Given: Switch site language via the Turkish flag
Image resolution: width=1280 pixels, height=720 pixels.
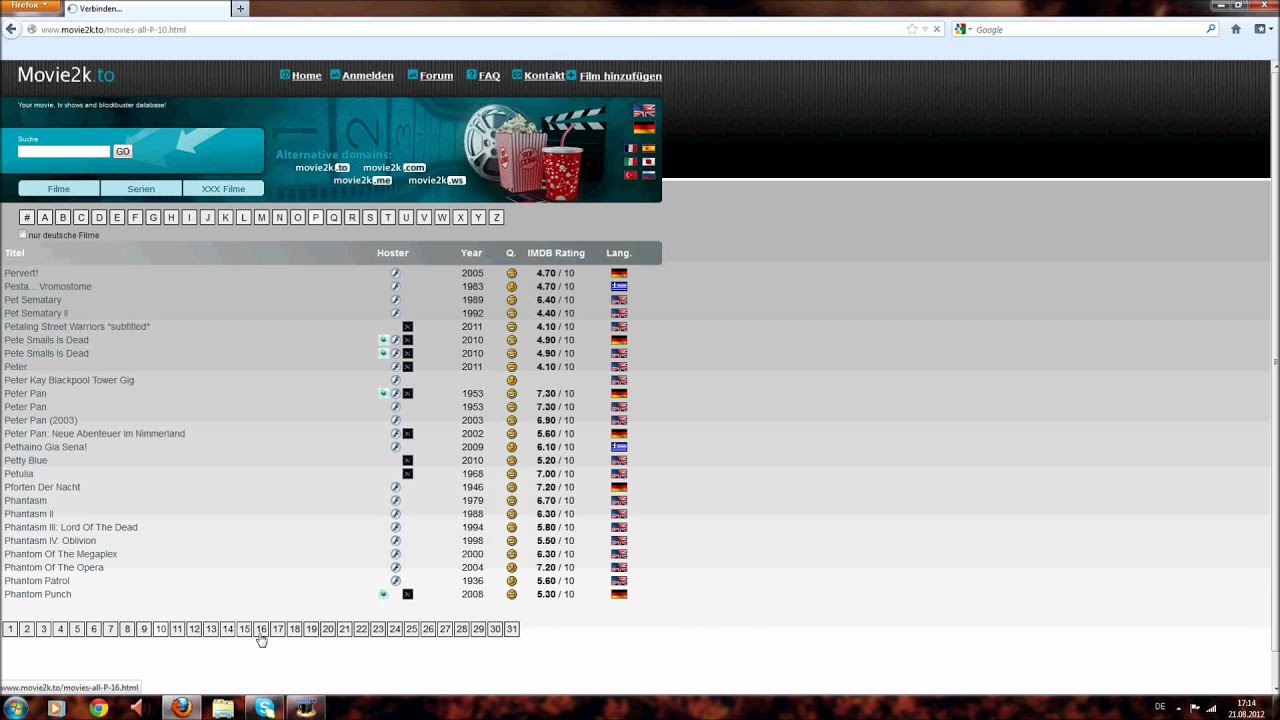Looking at the screenshot, I should tap(630, 175).
